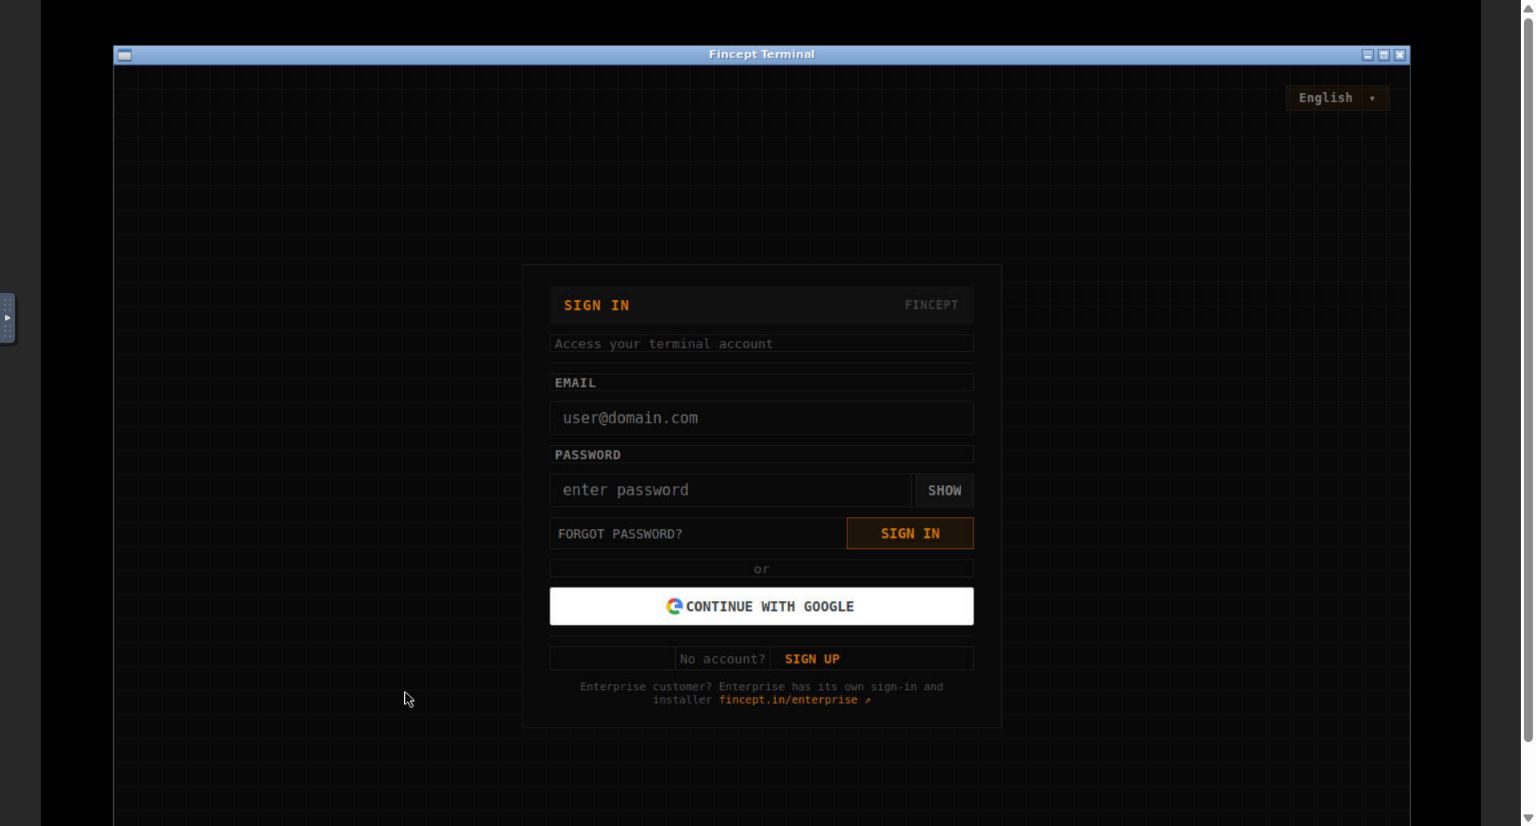Maximize the Fincept Terminal window
Viewport: 1536px width, 826px height.
tap(1384, 55)
